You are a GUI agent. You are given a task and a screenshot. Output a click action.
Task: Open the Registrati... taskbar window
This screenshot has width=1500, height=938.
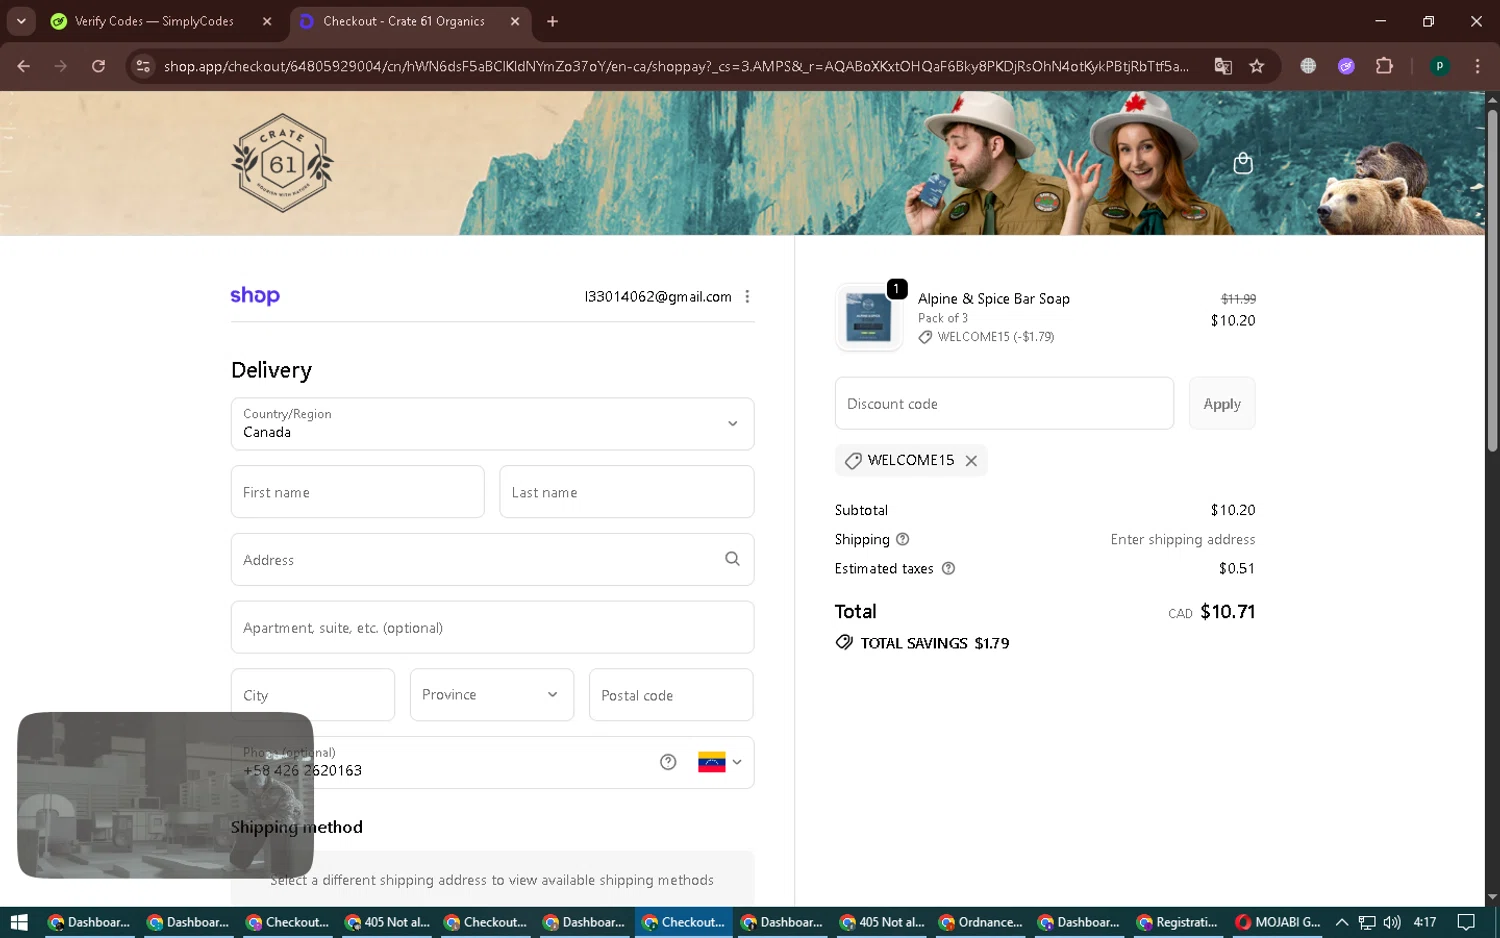pyautogui.click(x=1178, y=922)
